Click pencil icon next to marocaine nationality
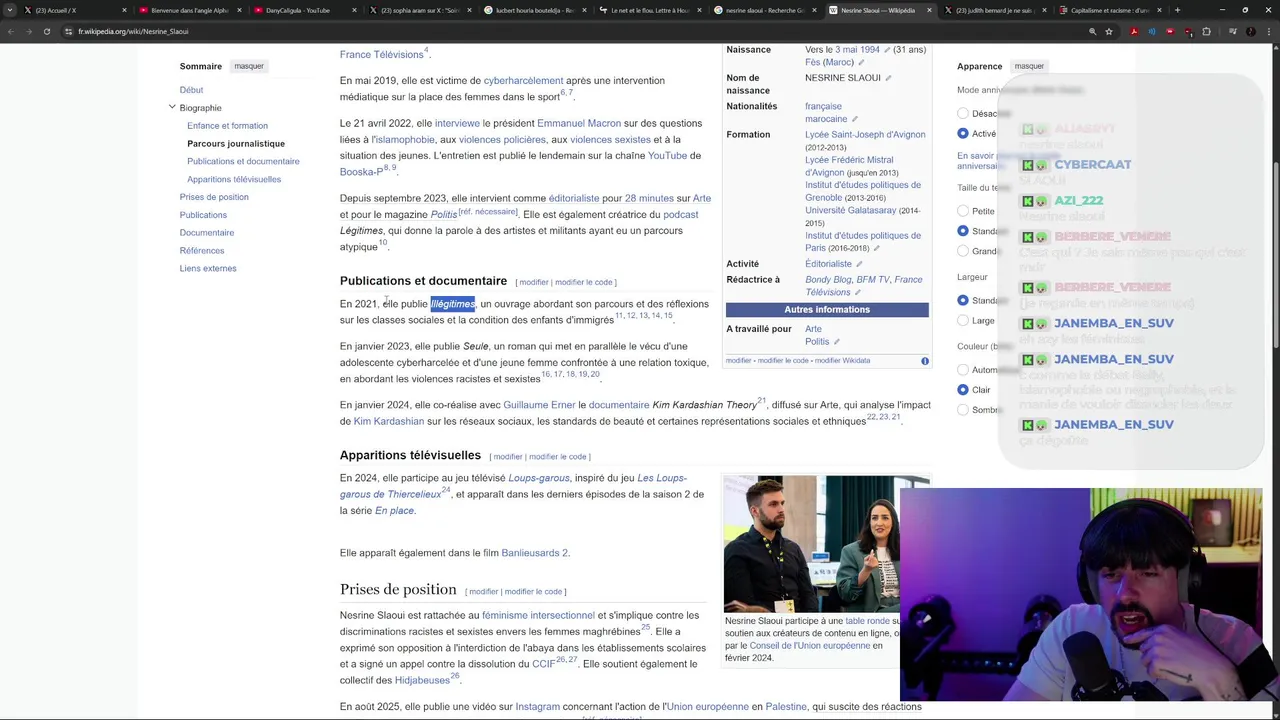The width and height of the screenshot is (1280, 720). (x=855, y=119)
